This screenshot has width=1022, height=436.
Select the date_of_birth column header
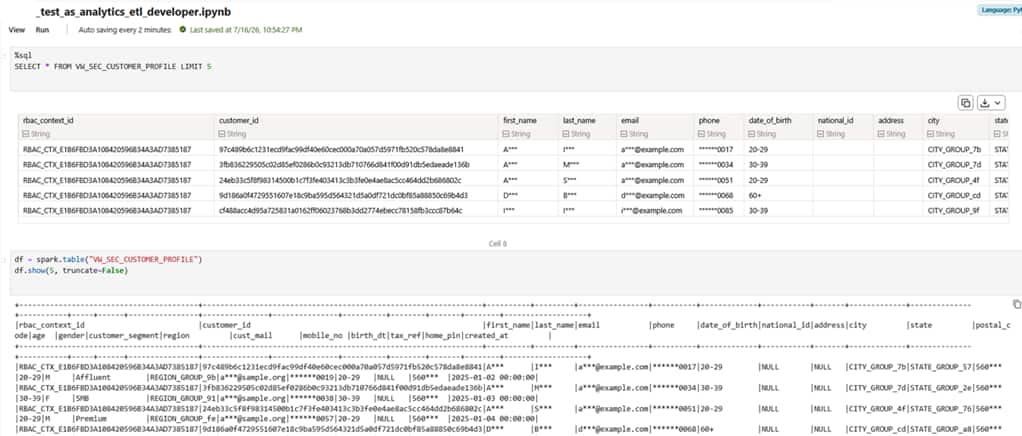(769, 121)
